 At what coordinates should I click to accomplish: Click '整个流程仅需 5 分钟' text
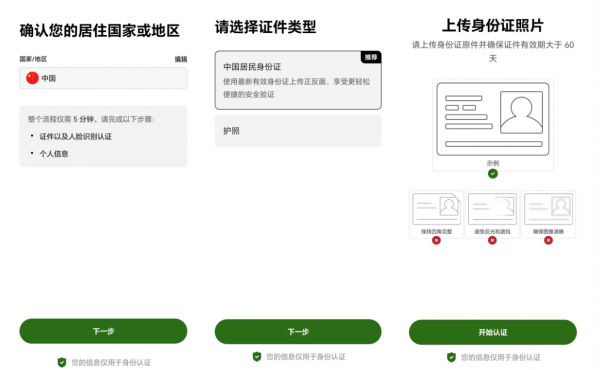tap(61, 119)
